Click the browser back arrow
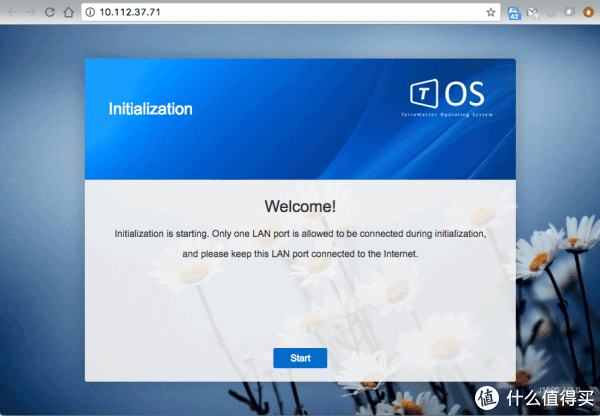This screenshot has height=416, width=600. tap(13, 13)
